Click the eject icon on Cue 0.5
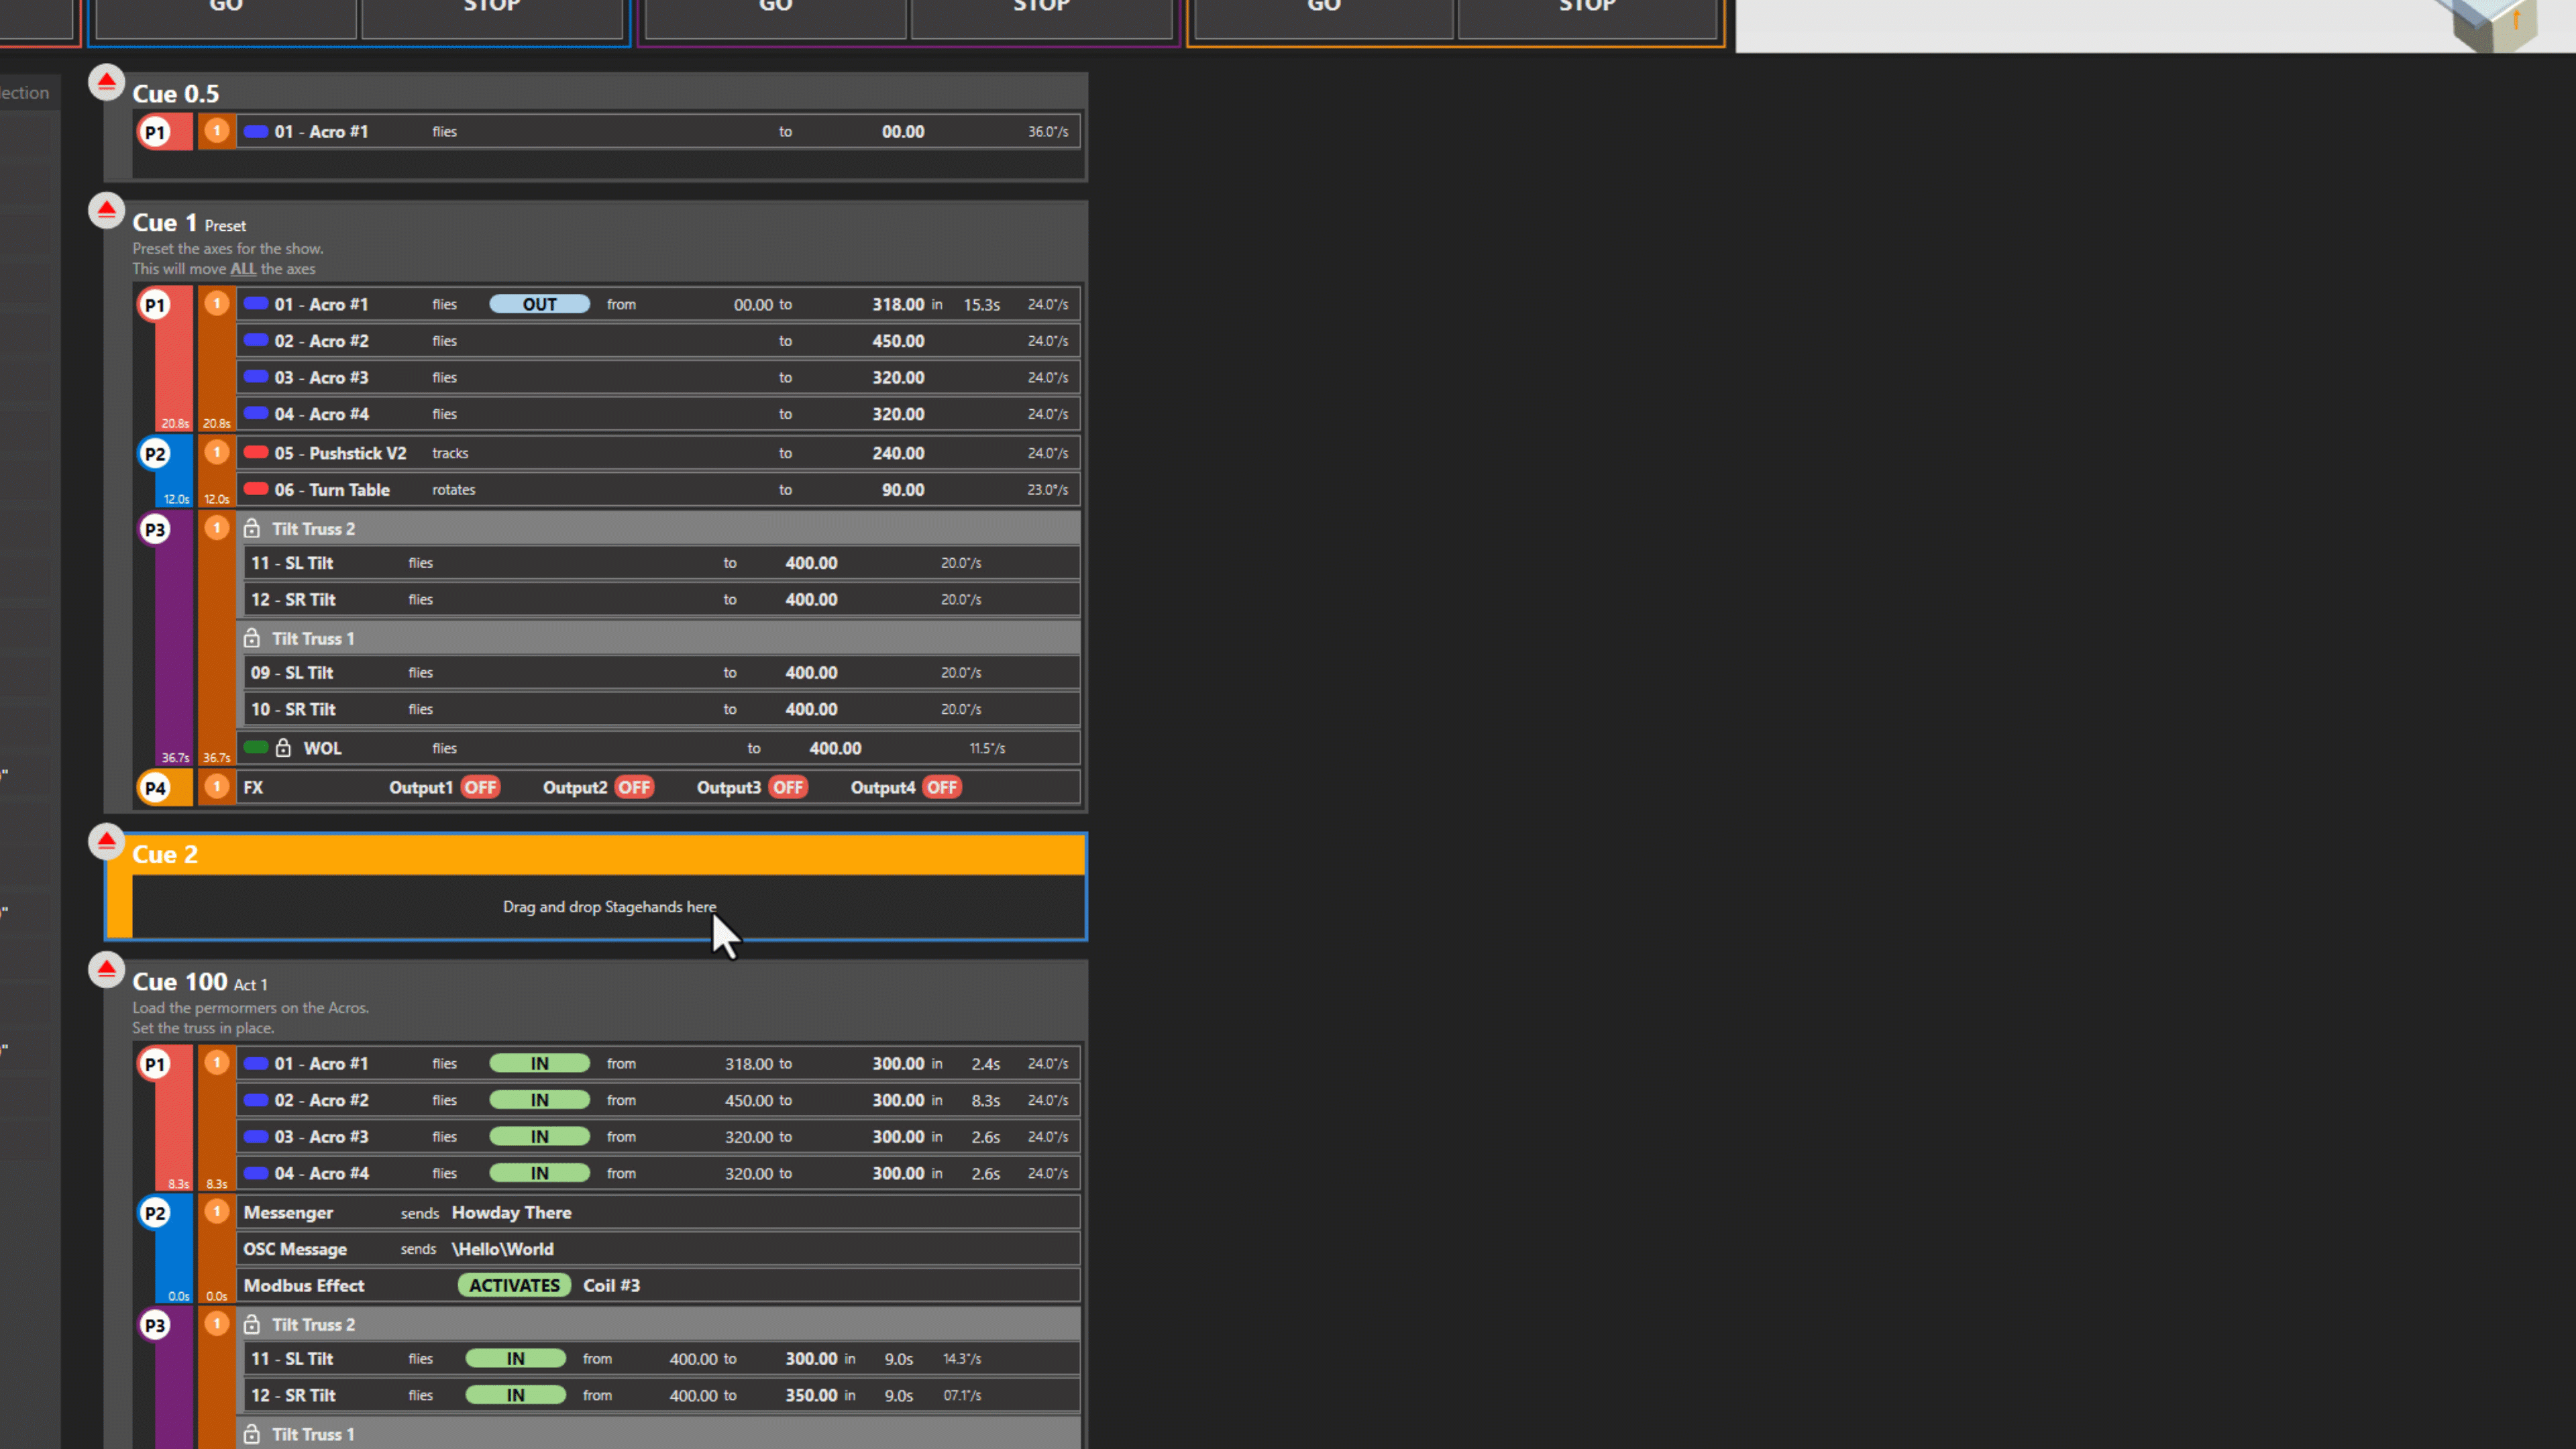 (x=106, y=82)
